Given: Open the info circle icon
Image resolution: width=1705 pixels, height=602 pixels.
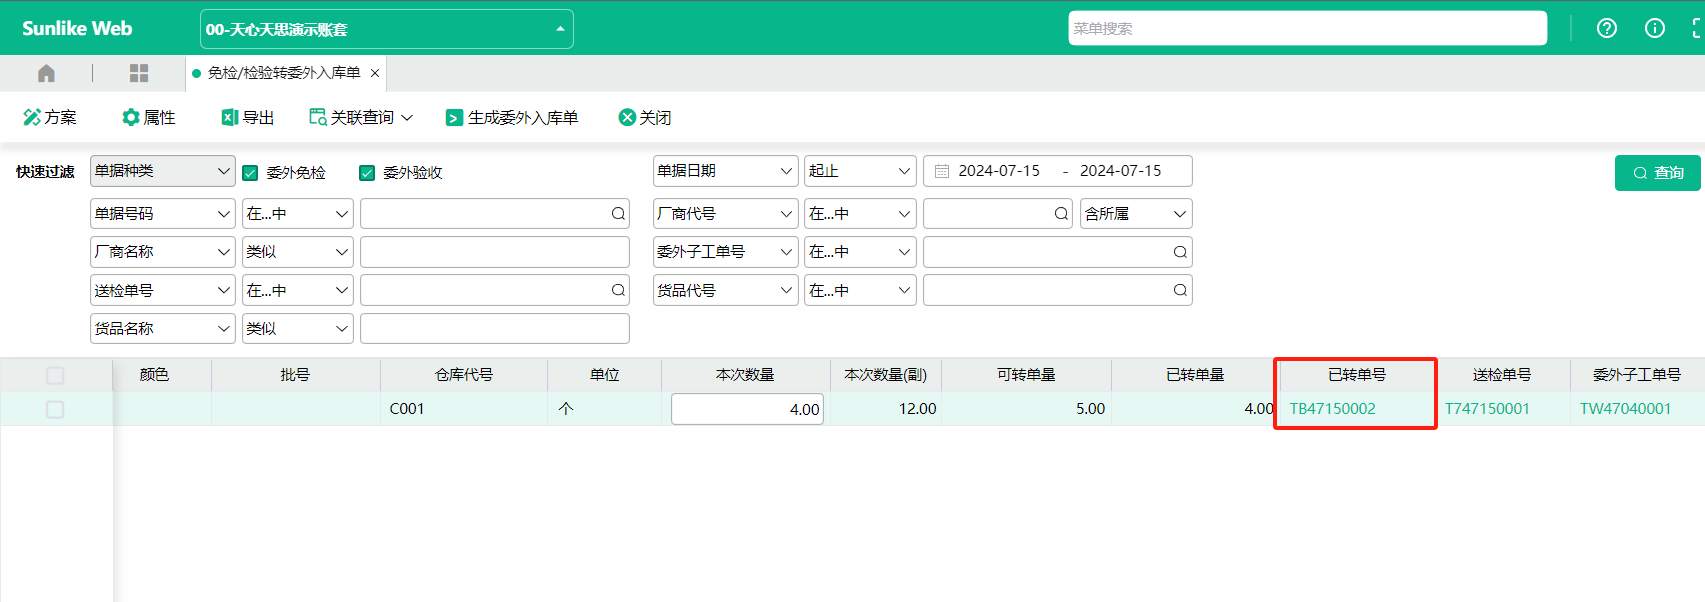Looking at the screenshot, I should point(1655,28).
